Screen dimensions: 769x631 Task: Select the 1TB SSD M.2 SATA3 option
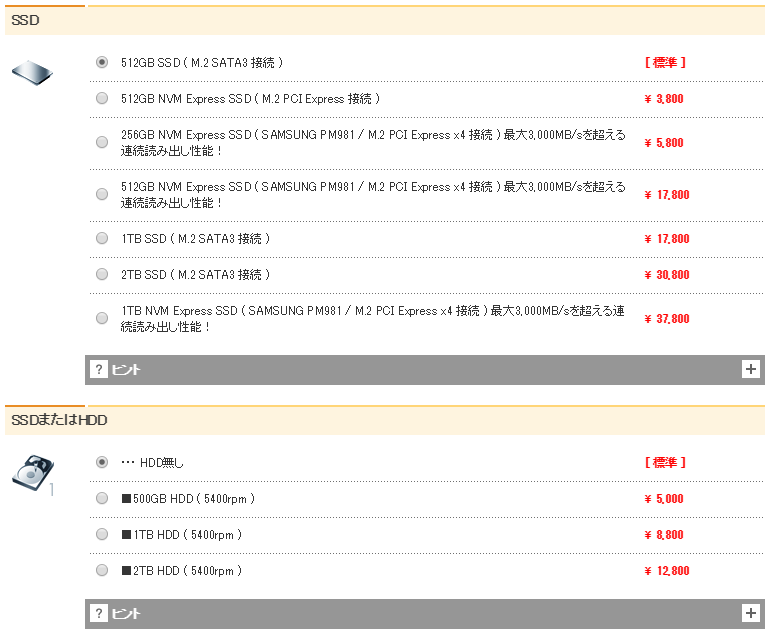point(102,238)
